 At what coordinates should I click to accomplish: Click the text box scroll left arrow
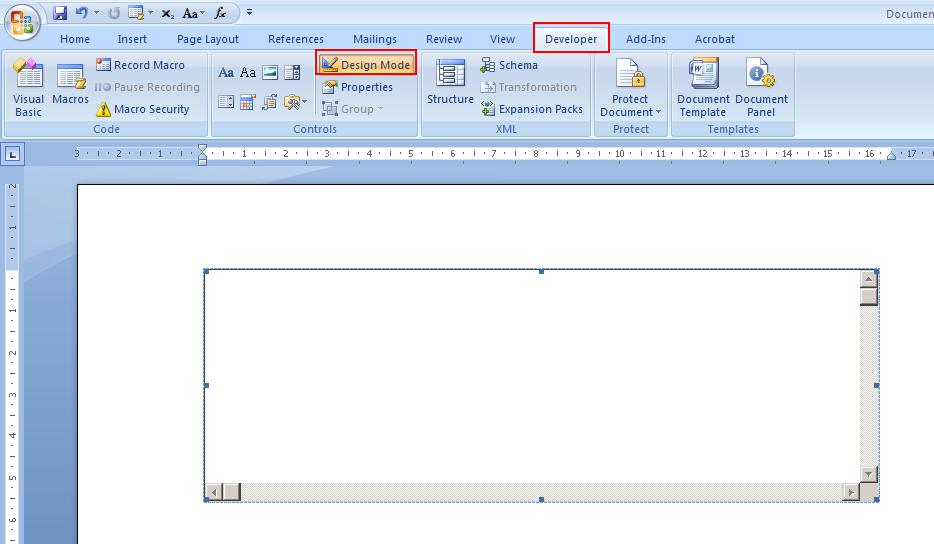(214, 492)
